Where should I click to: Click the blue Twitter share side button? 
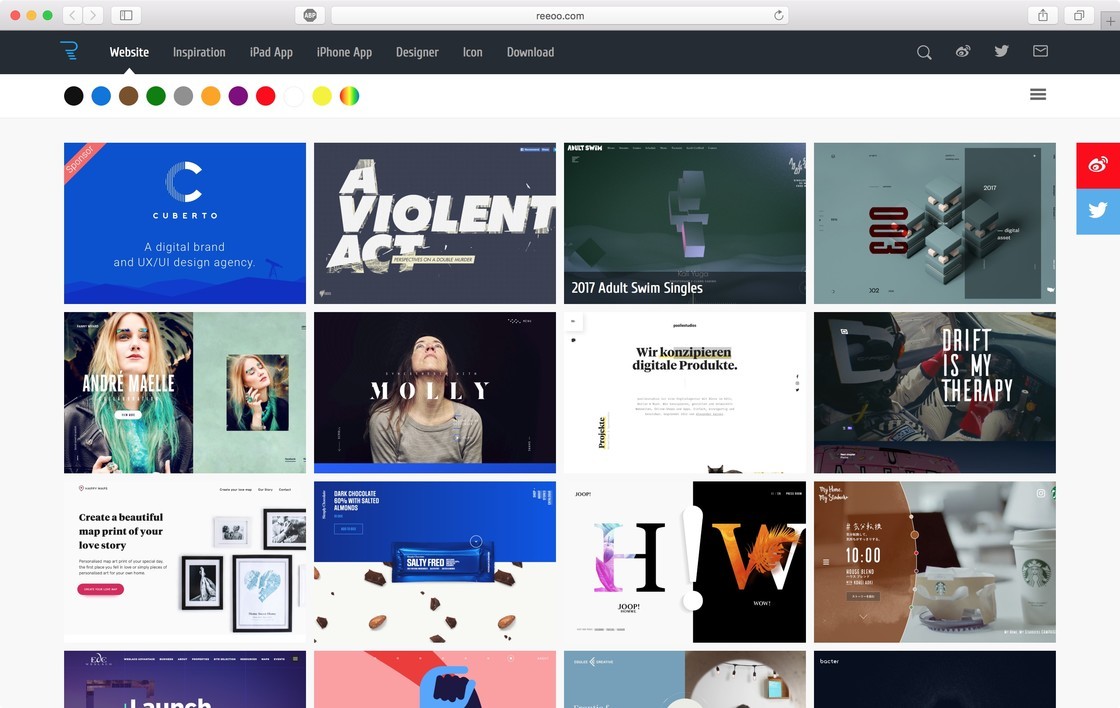tap(1097, 211)
